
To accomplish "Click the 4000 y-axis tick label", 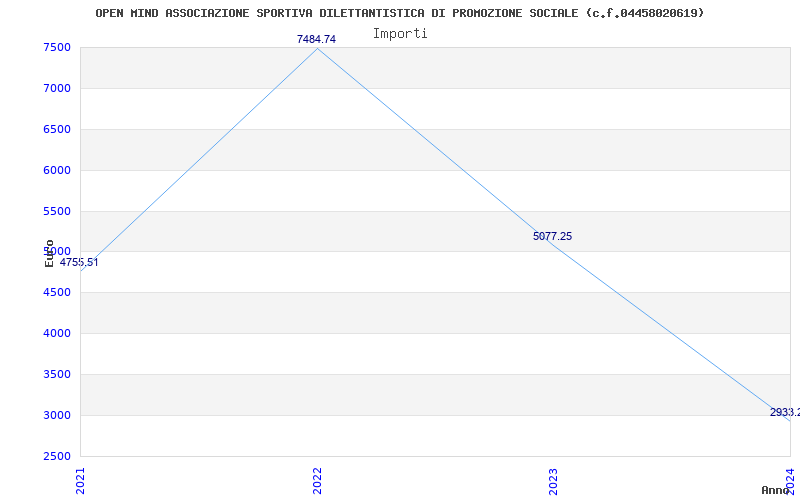I will point(57,334).
